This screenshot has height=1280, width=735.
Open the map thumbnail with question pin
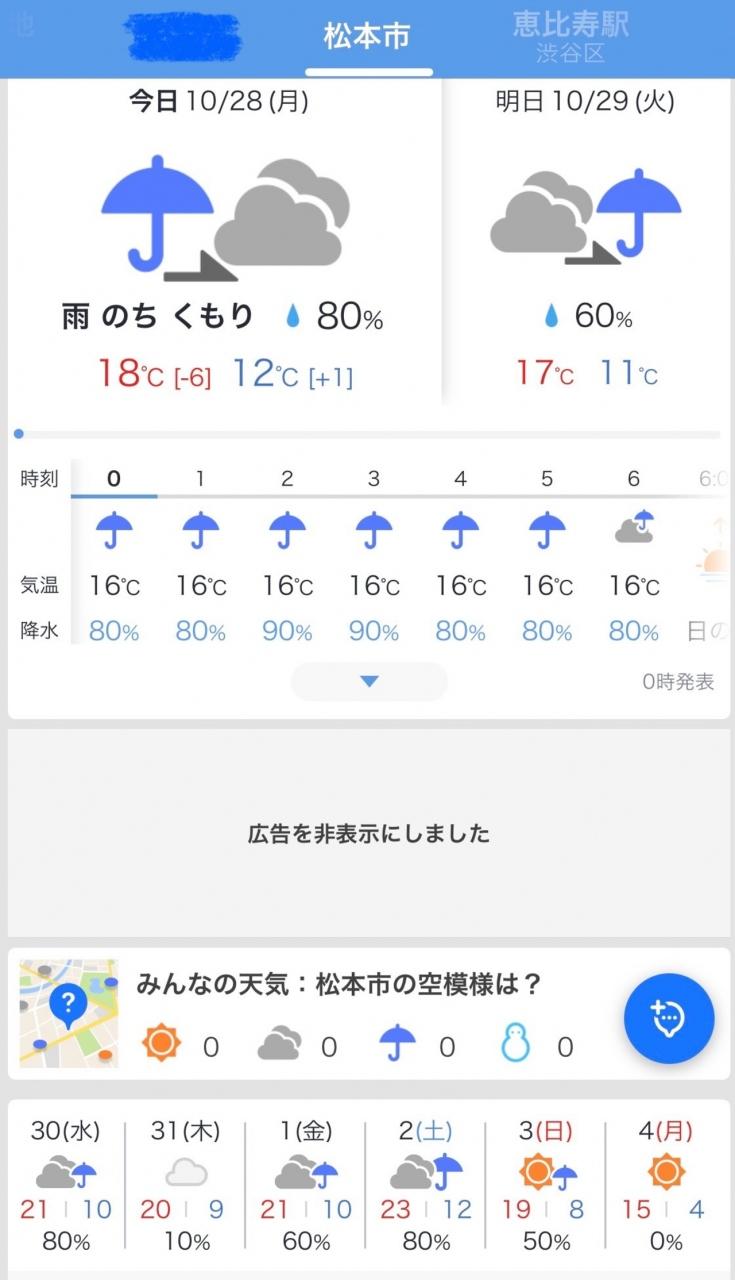click(69, 1013)
